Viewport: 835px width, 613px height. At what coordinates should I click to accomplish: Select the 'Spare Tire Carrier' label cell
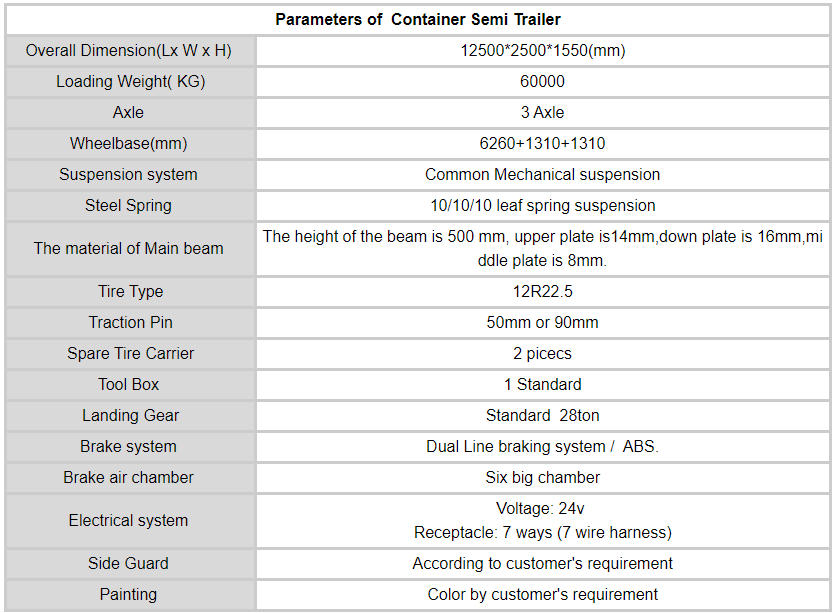point(129,353)
